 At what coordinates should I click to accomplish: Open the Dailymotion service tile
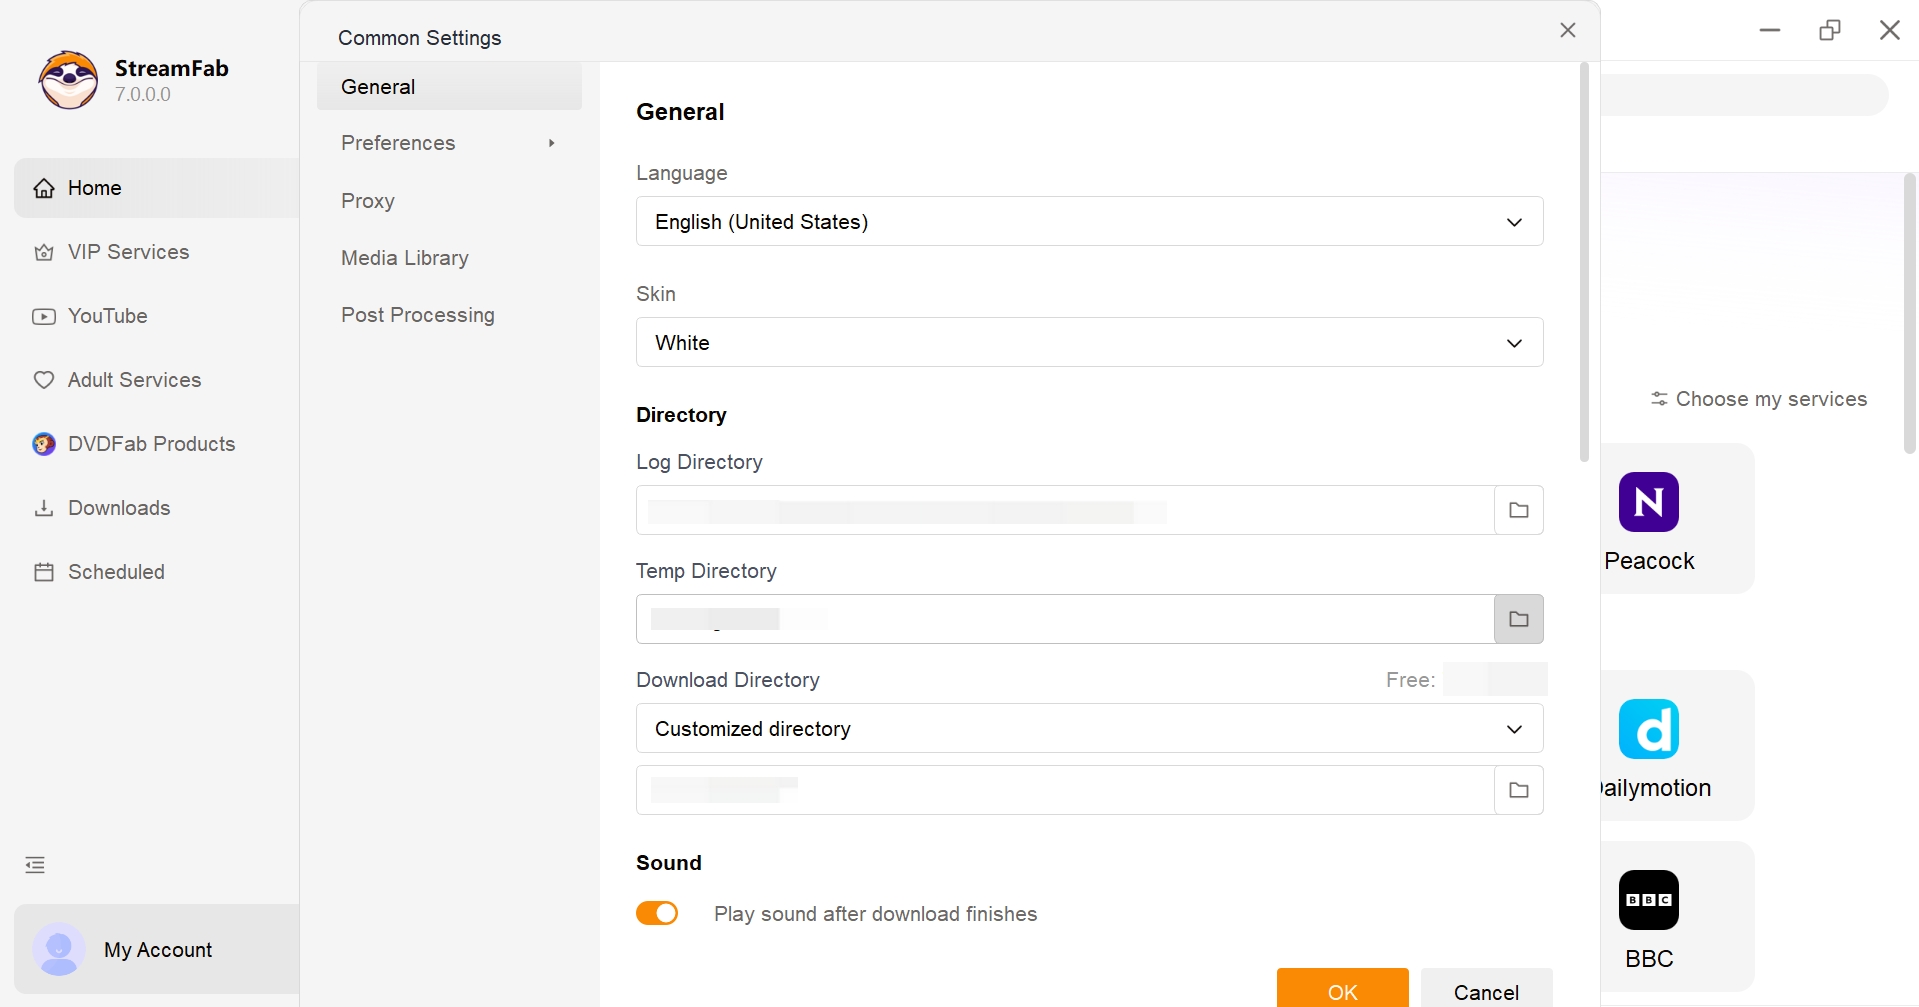tap(1648, 729)
